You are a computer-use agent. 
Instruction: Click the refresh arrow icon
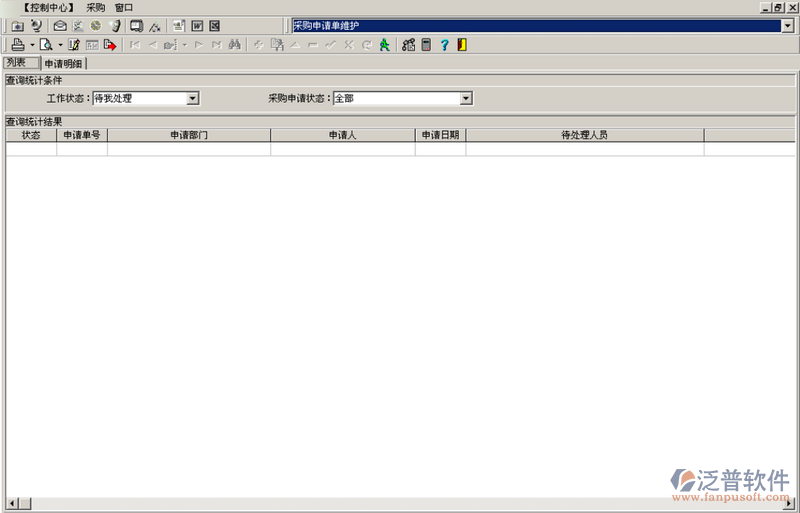click(x=366, y=45)
